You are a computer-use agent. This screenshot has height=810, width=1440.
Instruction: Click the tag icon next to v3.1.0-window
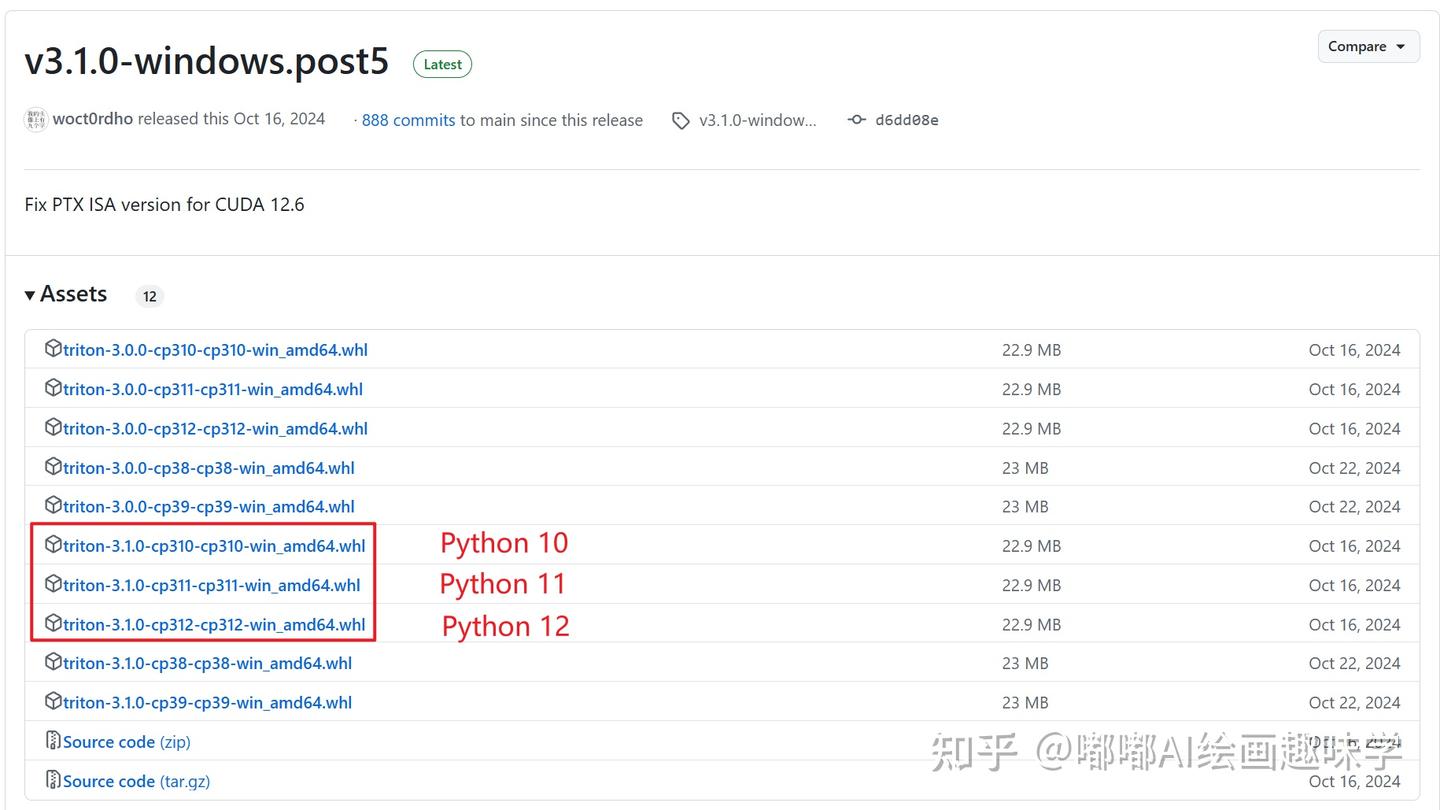tap(681, 121)
